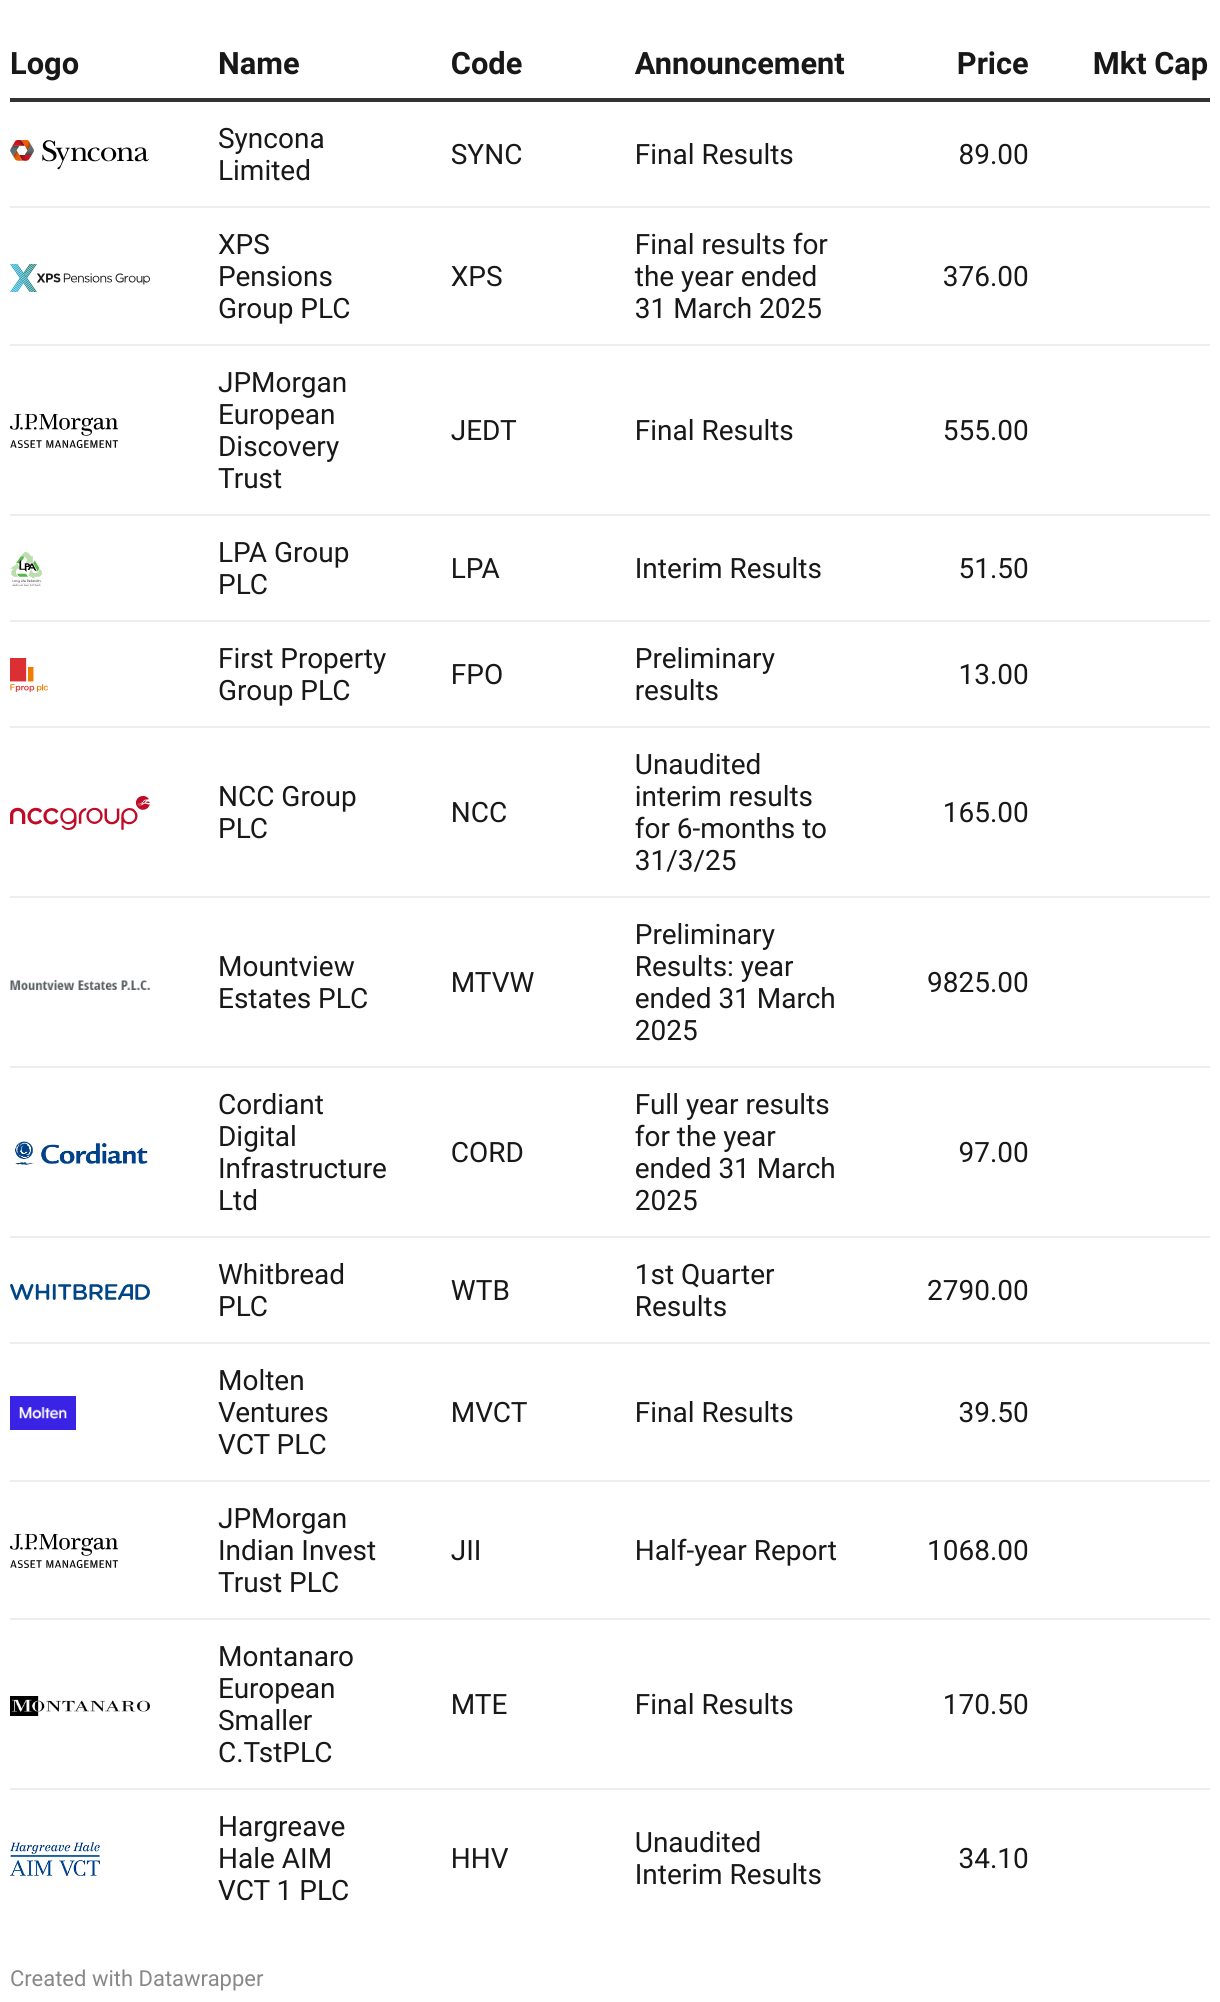This screenshot has height=2002, width=1220.
Task: Click the LPA Group logo icon
Action: pyautogui.click(x=26, y=568)
